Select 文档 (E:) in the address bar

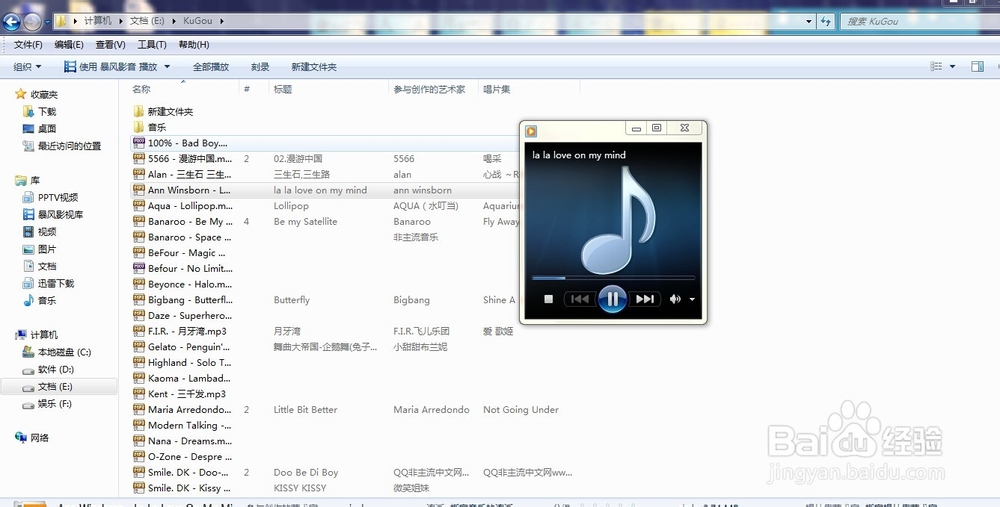147,21
